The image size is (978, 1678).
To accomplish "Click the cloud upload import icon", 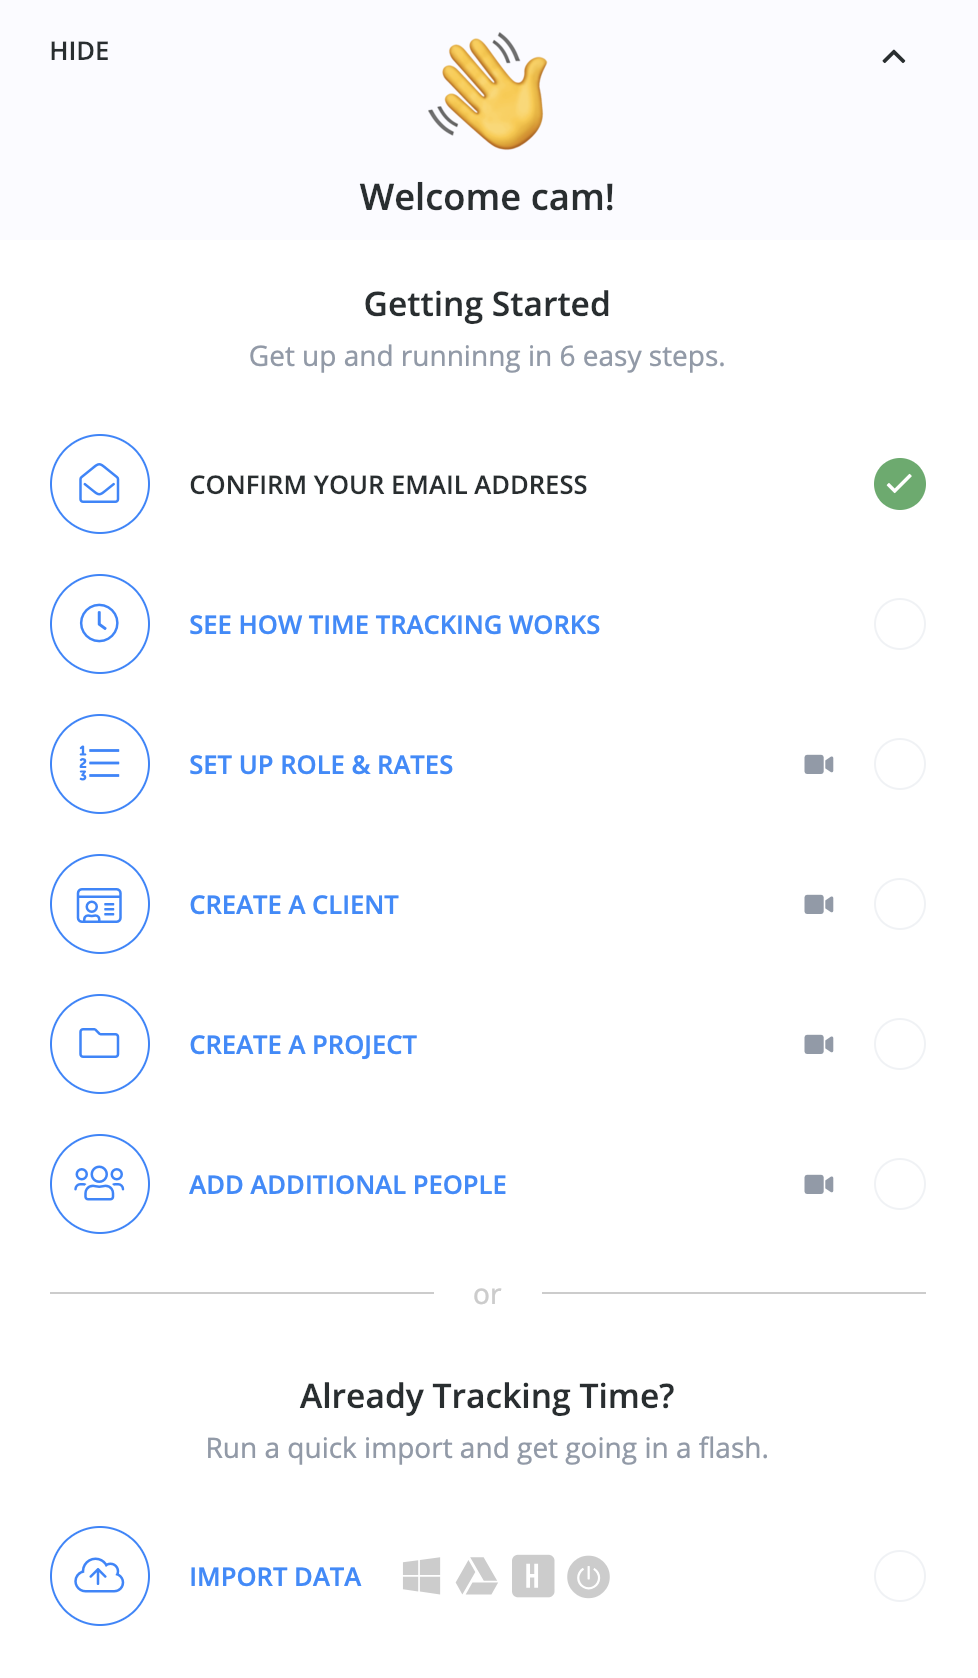I will pyautogui.click(x=100, y=1576).
